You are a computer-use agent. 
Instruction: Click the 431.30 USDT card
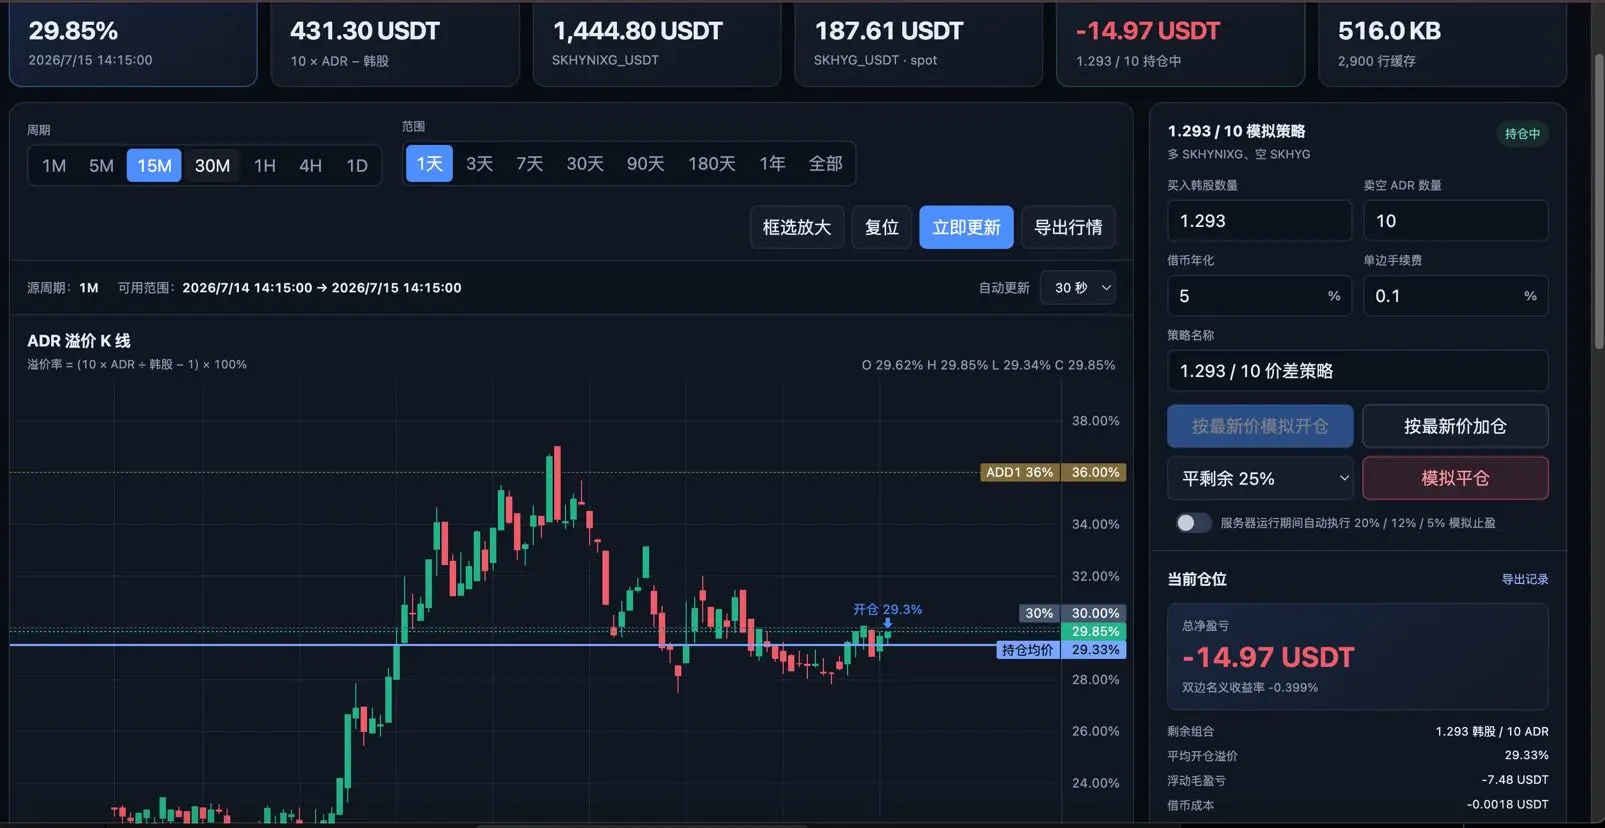pos(395,44)
